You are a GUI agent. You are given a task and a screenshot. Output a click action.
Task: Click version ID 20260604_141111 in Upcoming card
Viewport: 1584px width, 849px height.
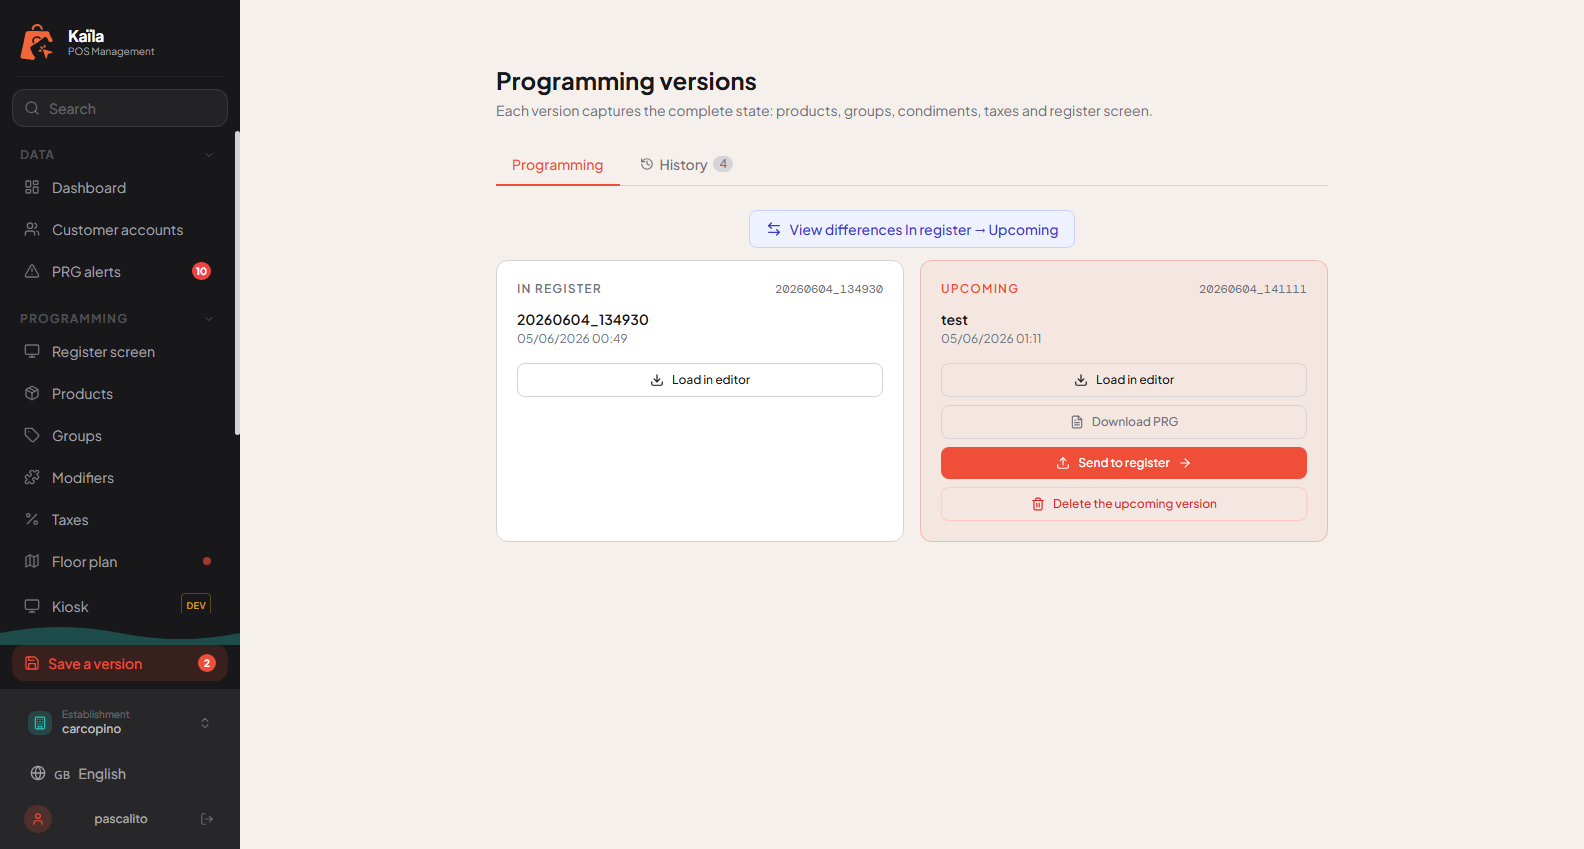pos(1253,289)
